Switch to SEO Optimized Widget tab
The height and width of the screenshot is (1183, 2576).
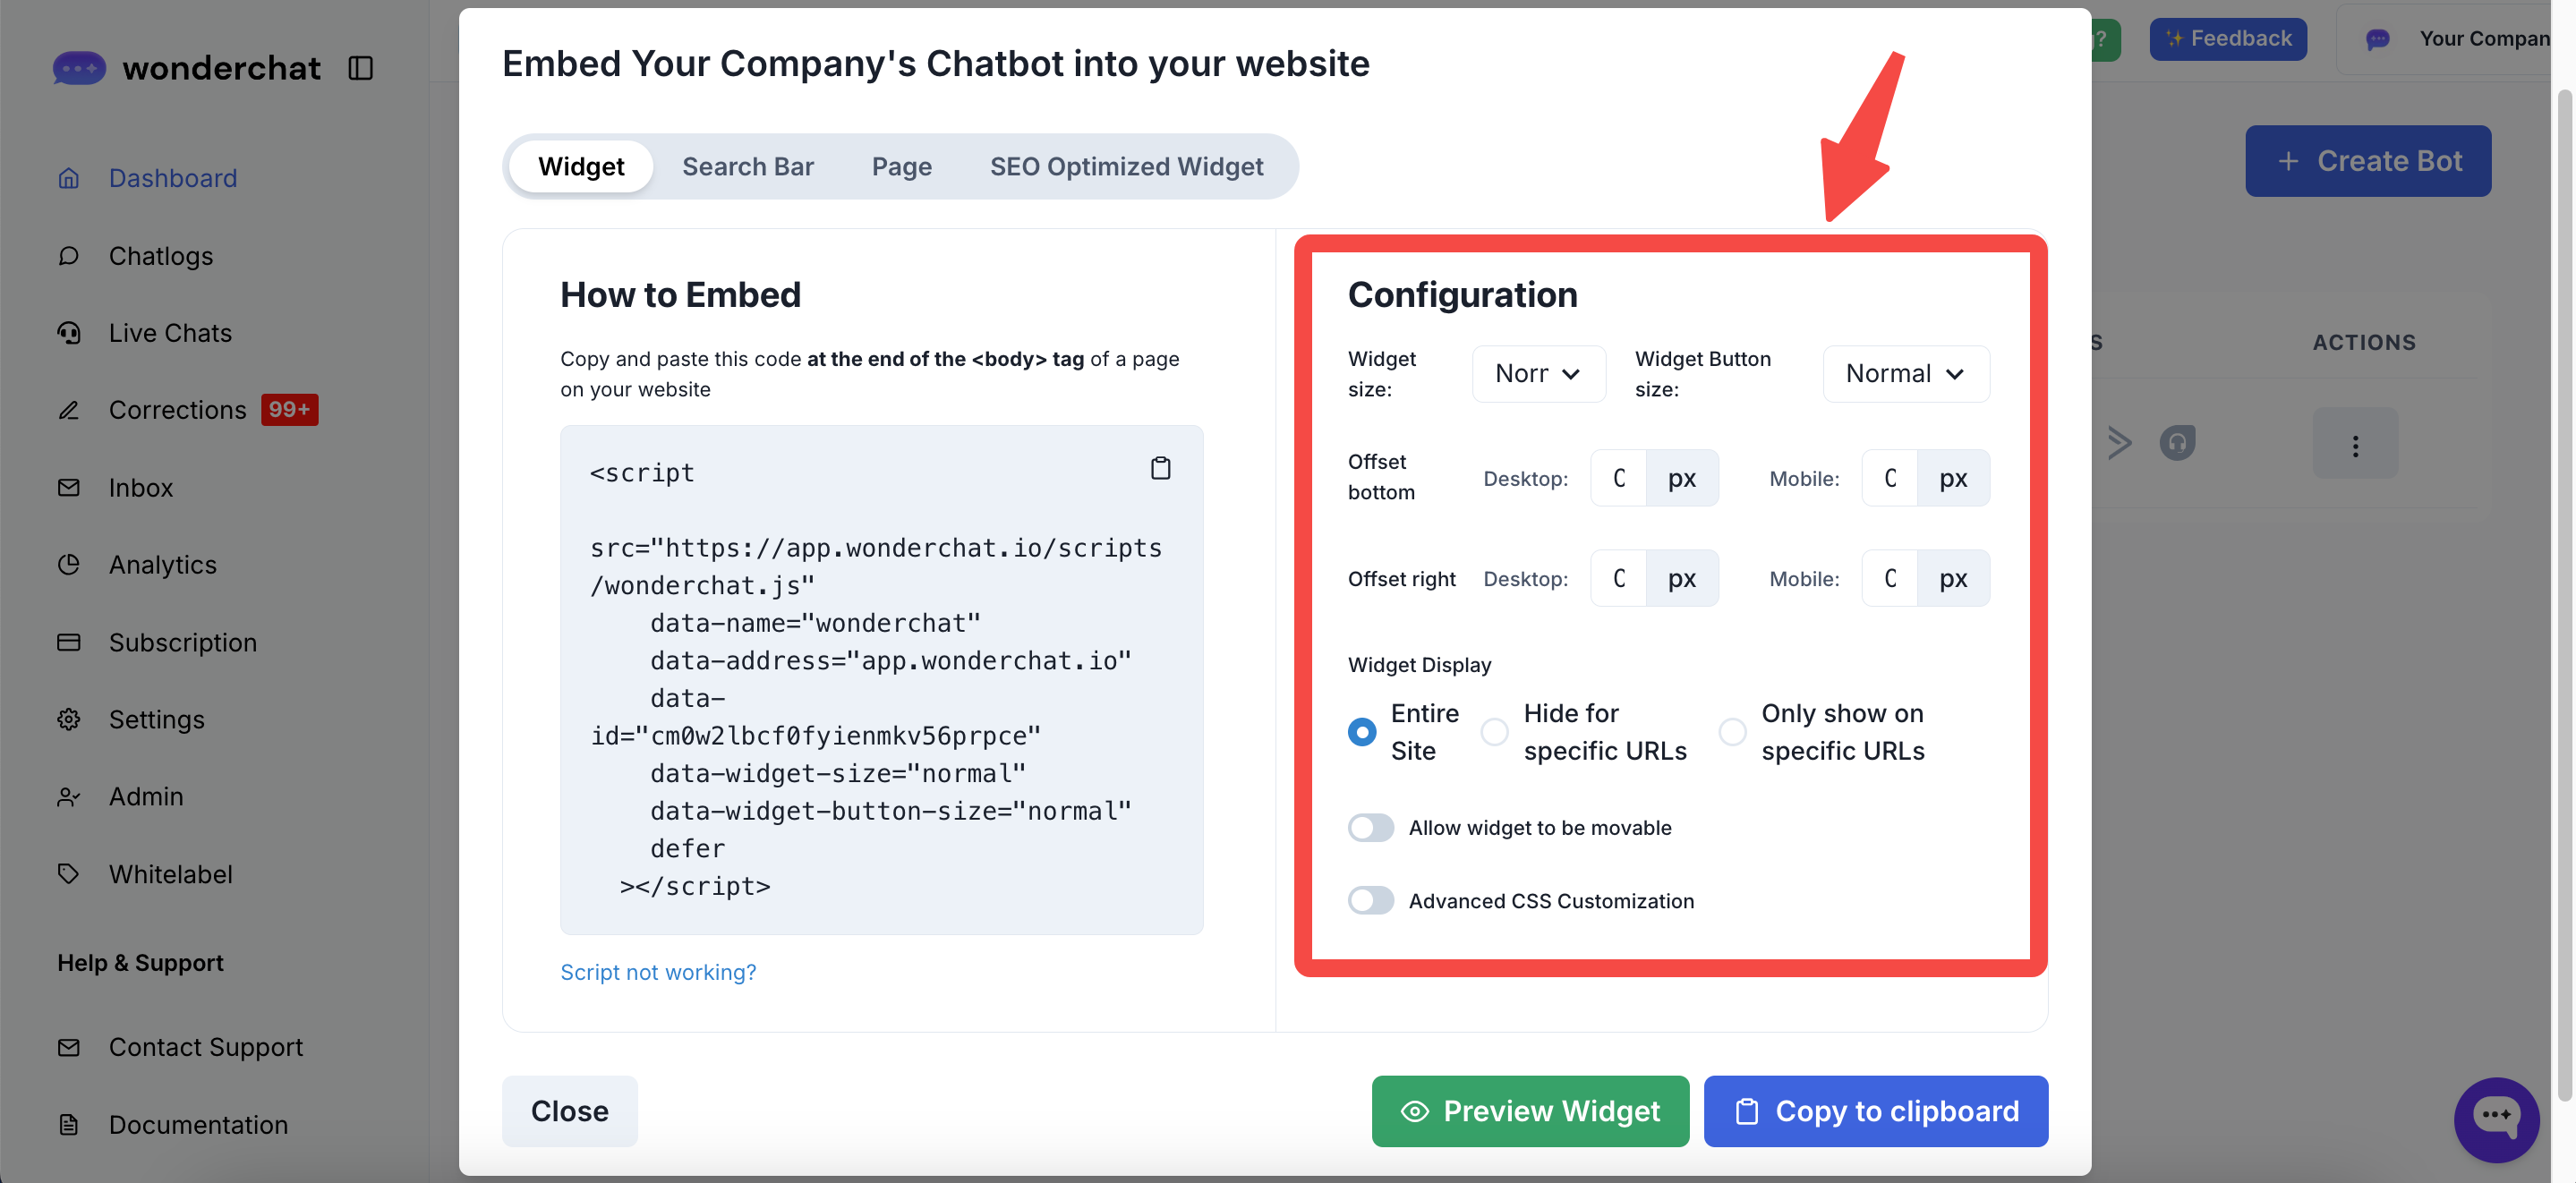[x=1126, y=166]
